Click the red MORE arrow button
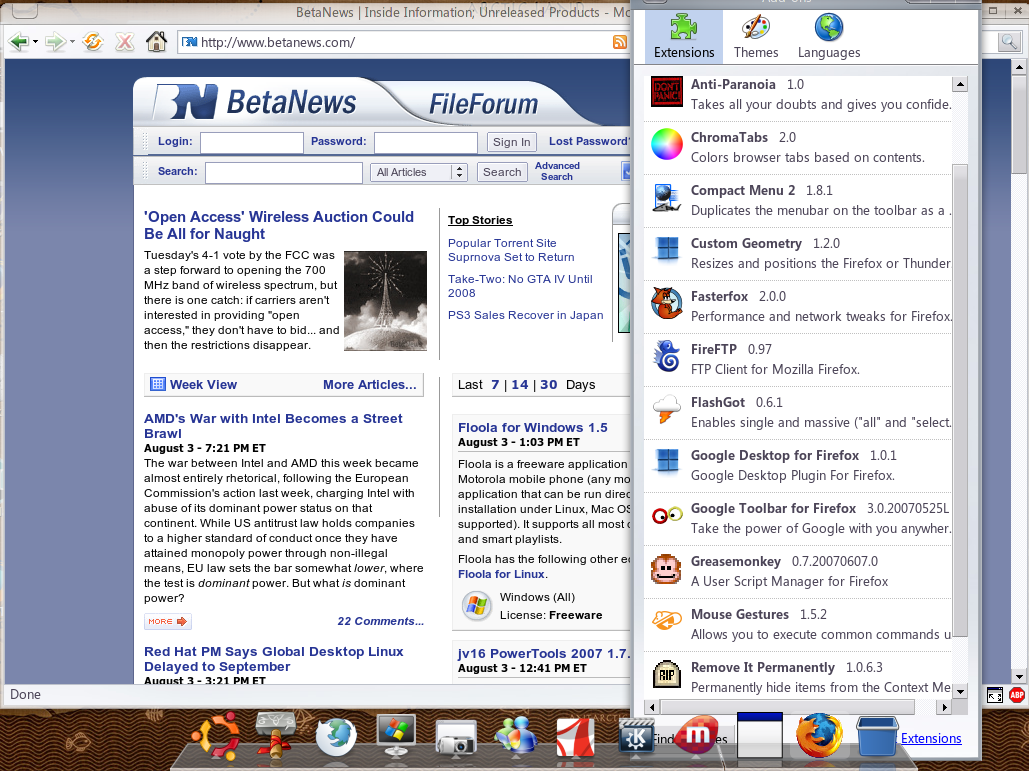This screenshot has height=771, width=1029. click(x=168, y=621)
